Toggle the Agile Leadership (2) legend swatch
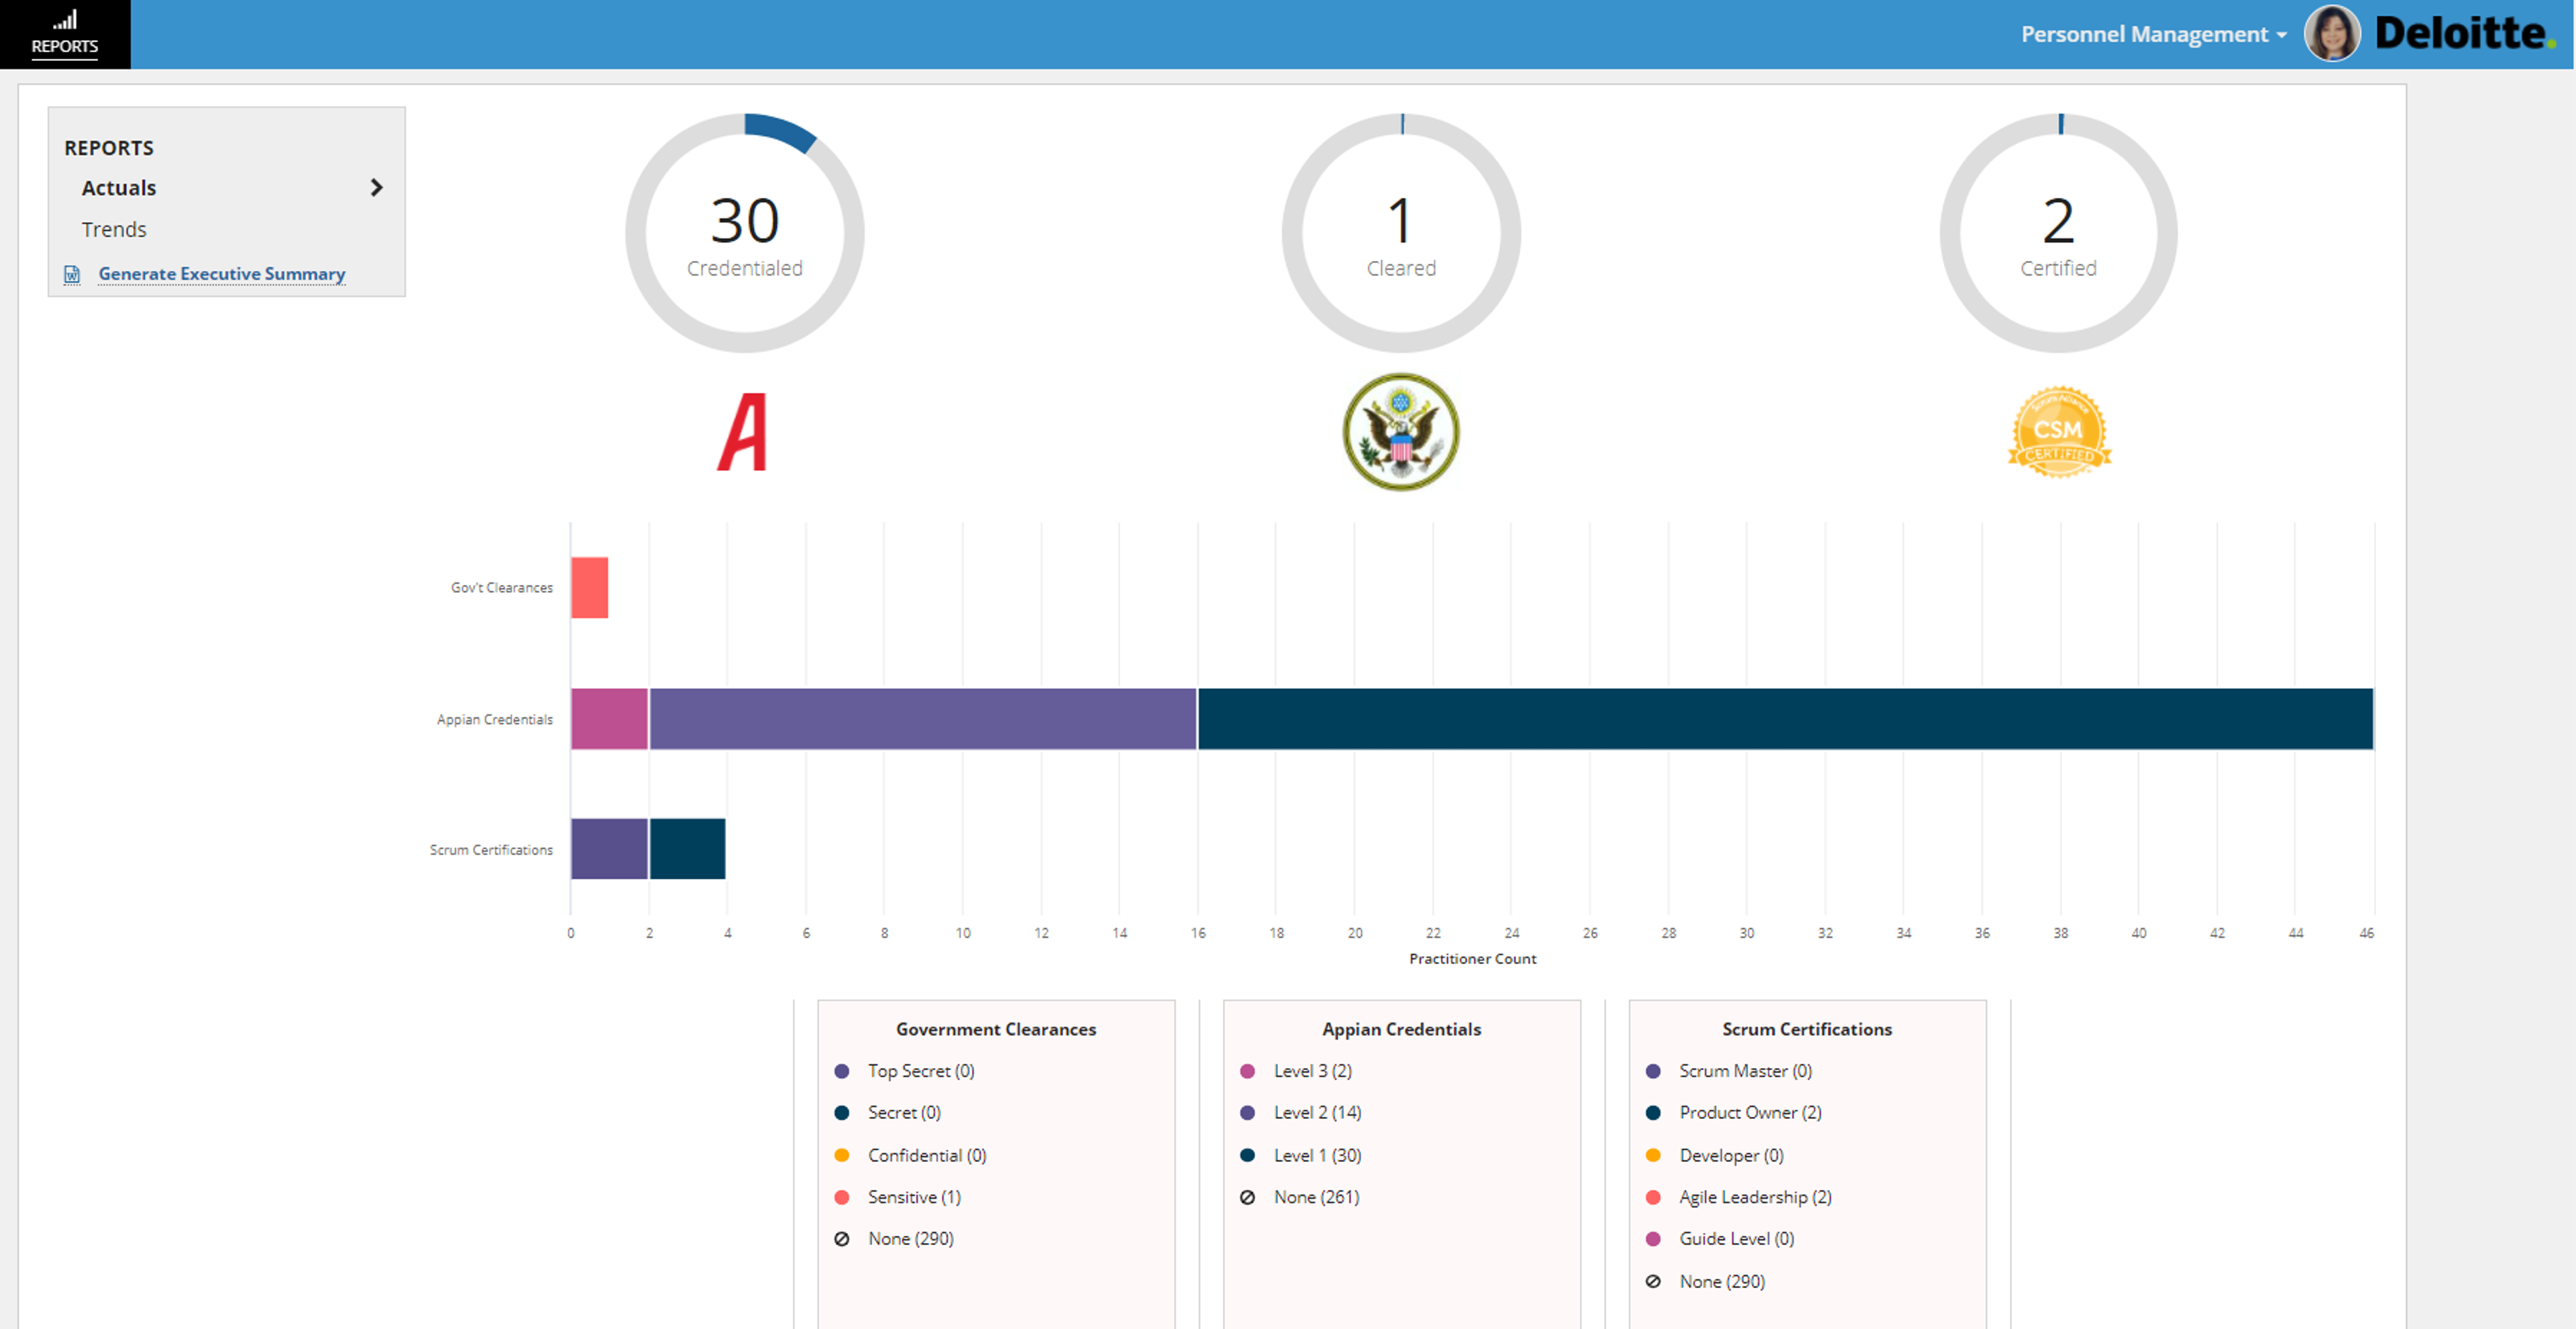 click(1653, 1197)
